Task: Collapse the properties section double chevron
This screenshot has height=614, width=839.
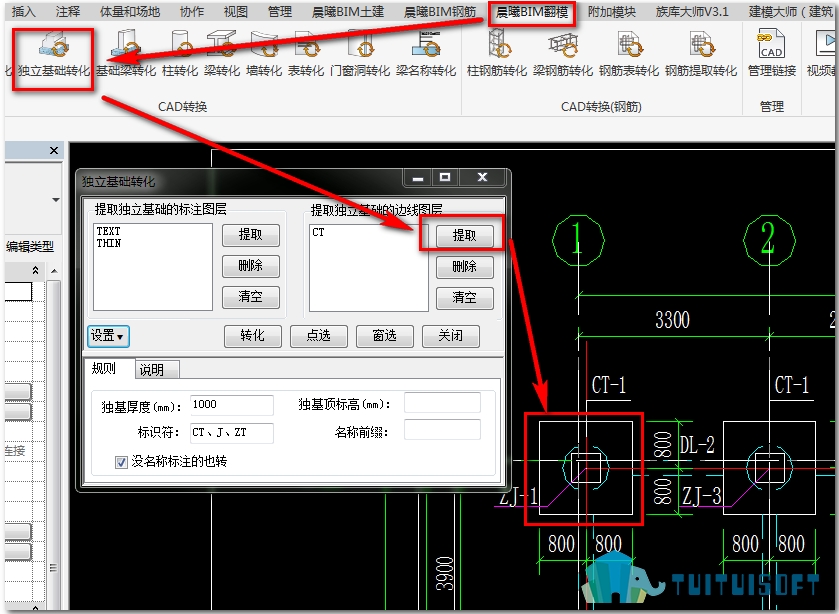Action: (x=35, y=270)
